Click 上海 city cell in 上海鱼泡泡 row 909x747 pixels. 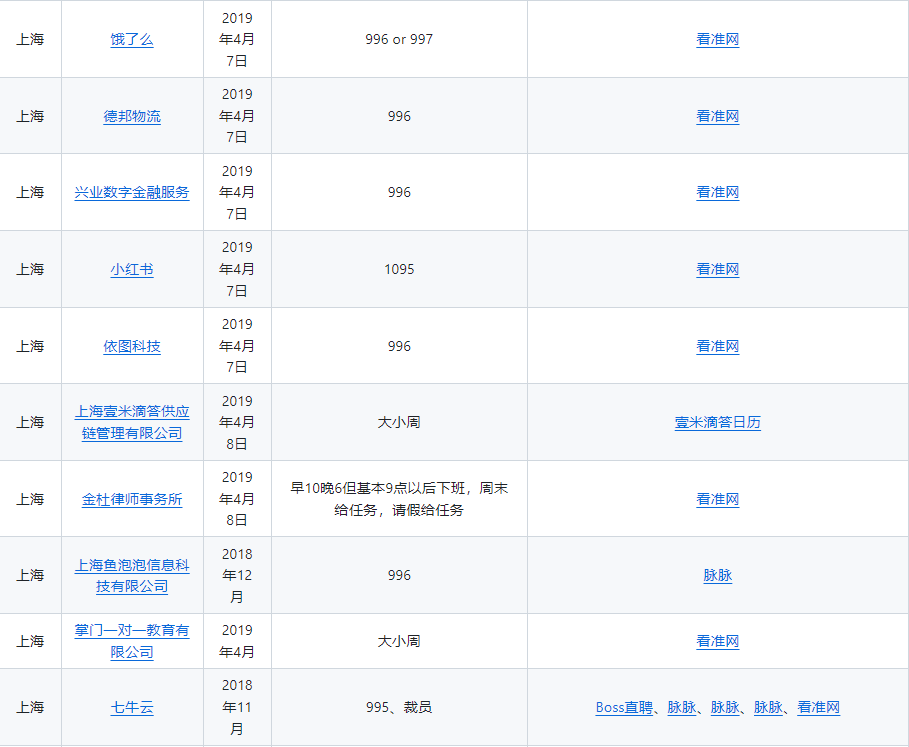(30, 575)
